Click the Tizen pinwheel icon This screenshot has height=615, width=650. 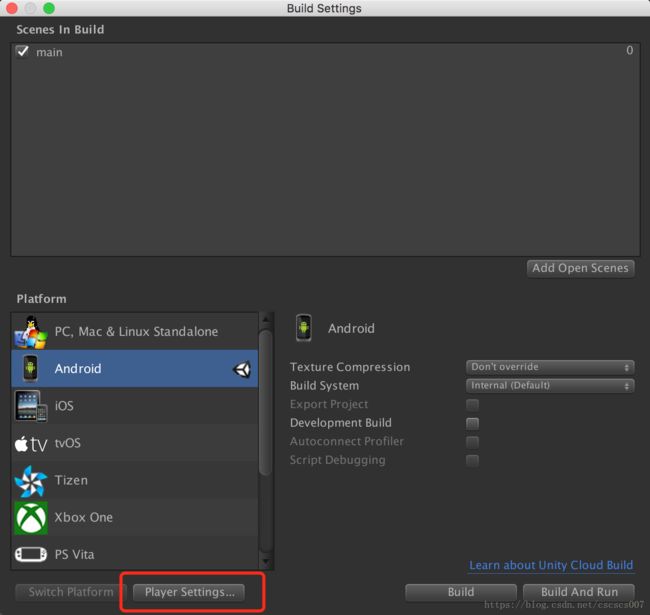[x=30, y=481]
